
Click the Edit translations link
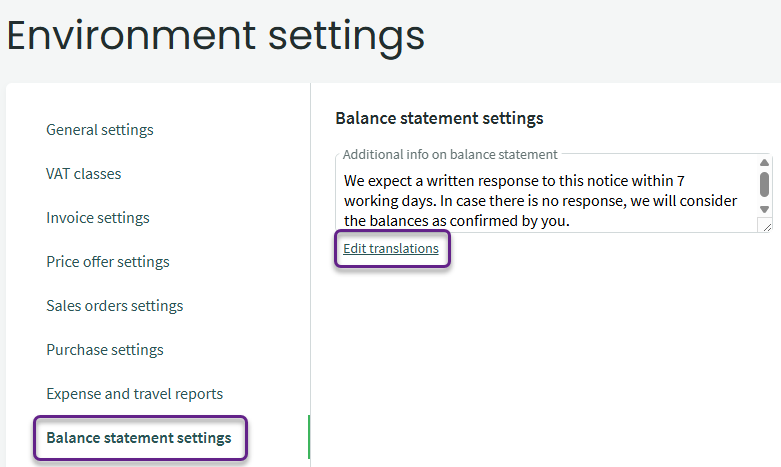coord(391,248)
